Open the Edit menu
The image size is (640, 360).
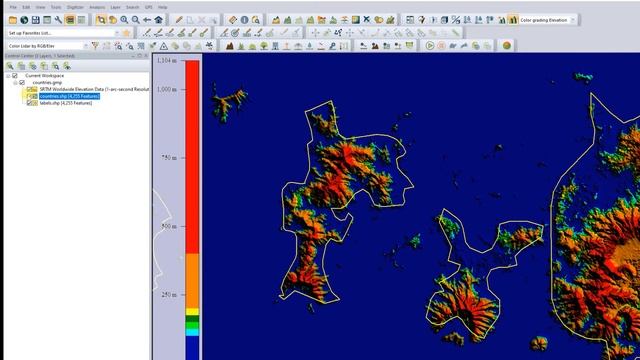point(26,7)
